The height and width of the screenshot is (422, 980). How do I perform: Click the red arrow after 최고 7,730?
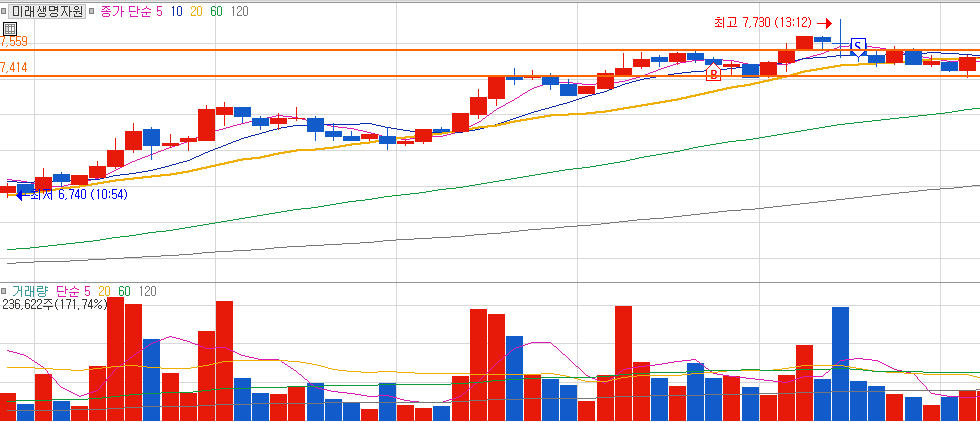click(825, 24)
